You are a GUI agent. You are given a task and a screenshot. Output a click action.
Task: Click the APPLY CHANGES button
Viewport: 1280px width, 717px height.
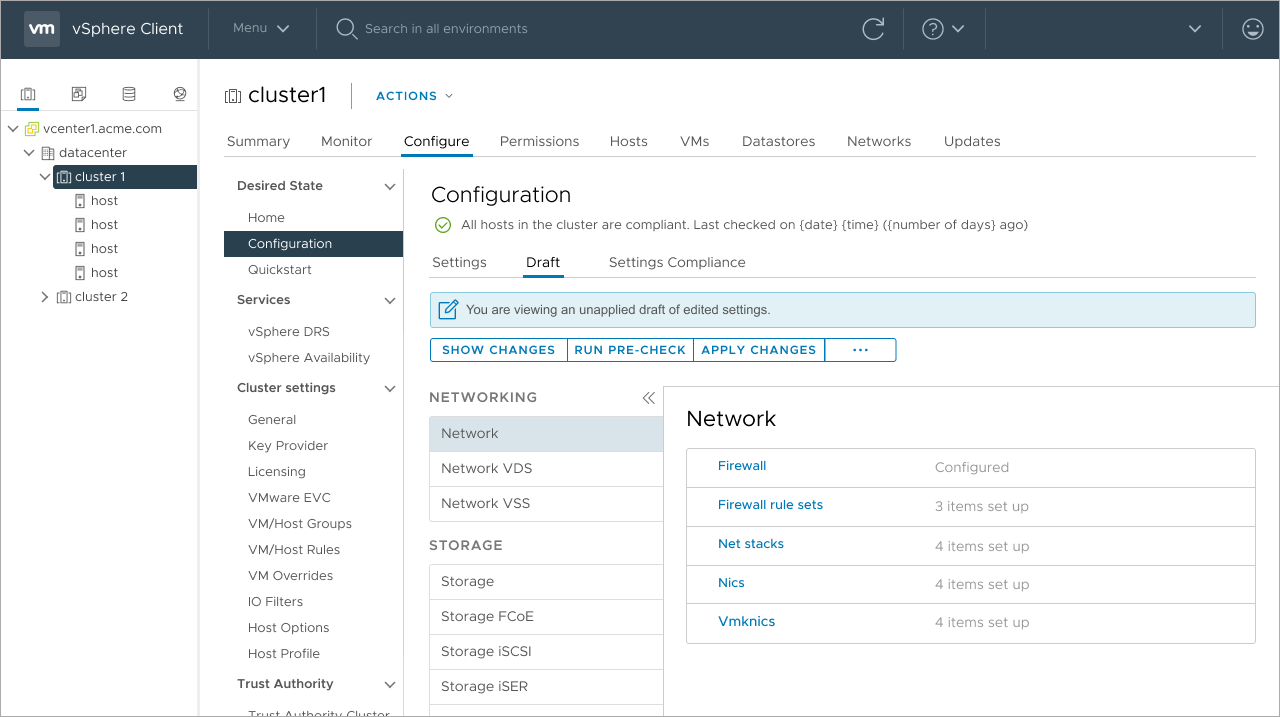(759, 350)
